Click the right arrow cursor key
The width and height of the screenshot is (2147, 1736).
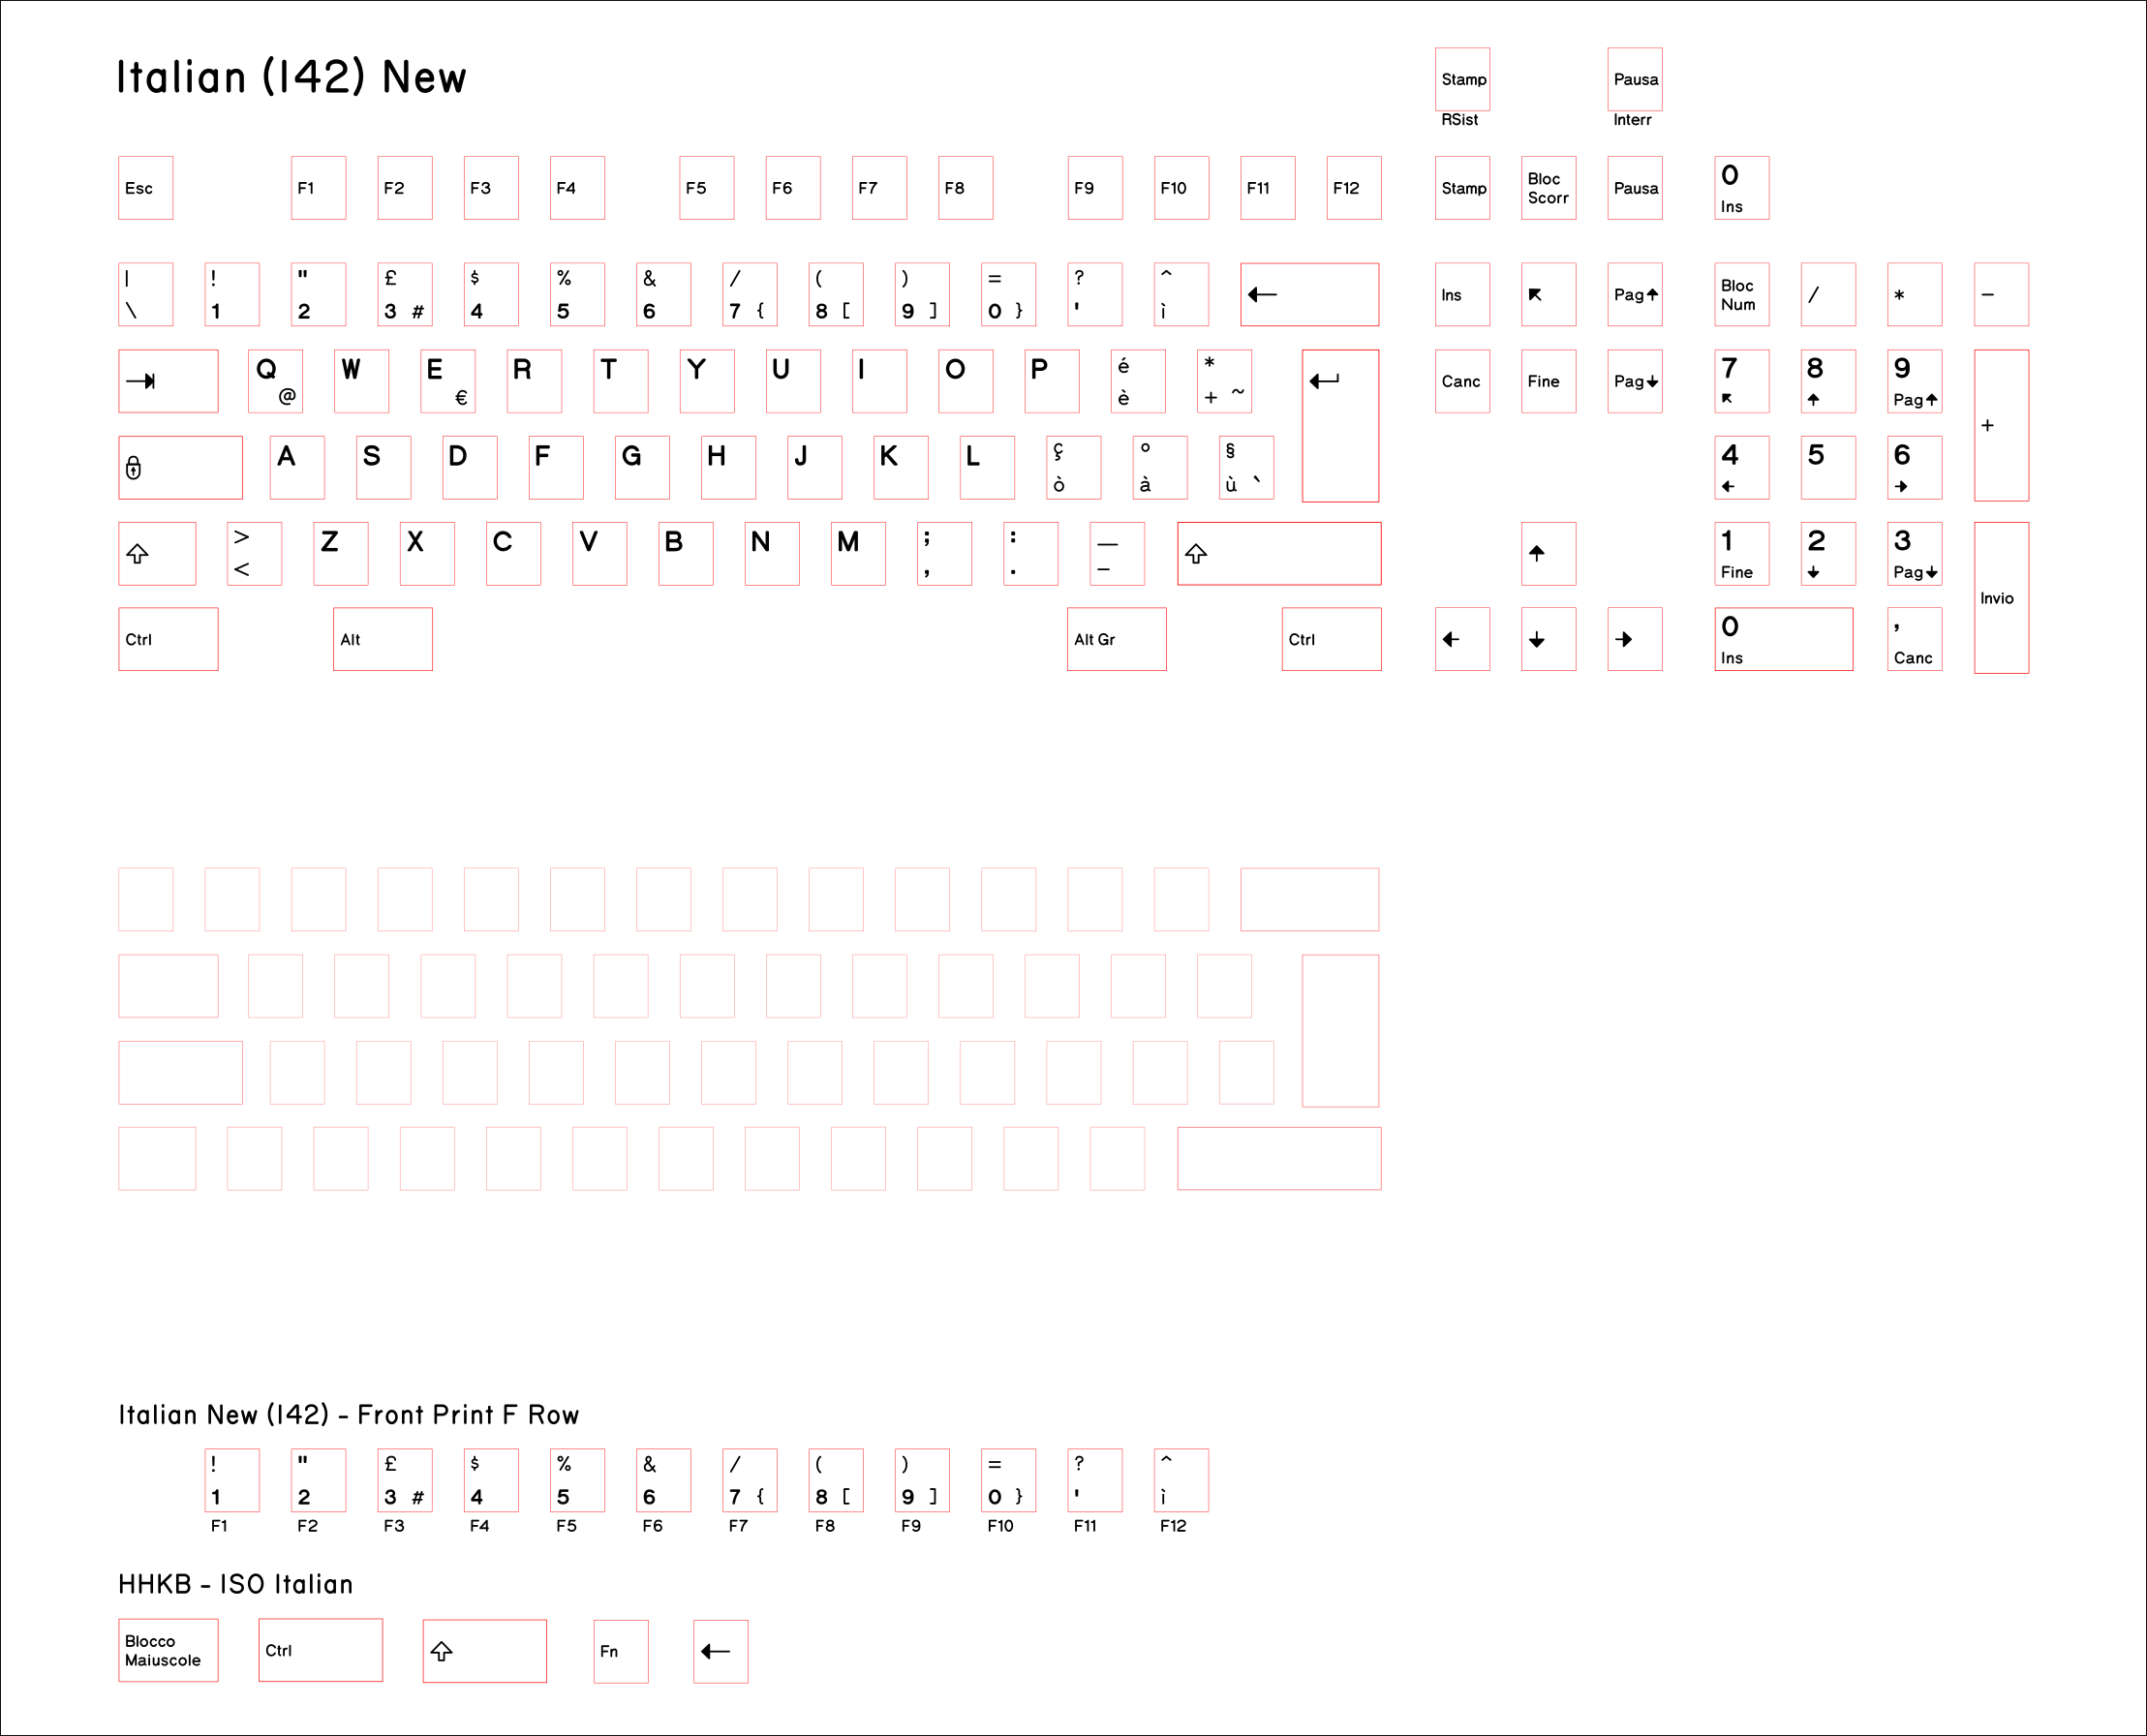click(x=1634, y=639)
